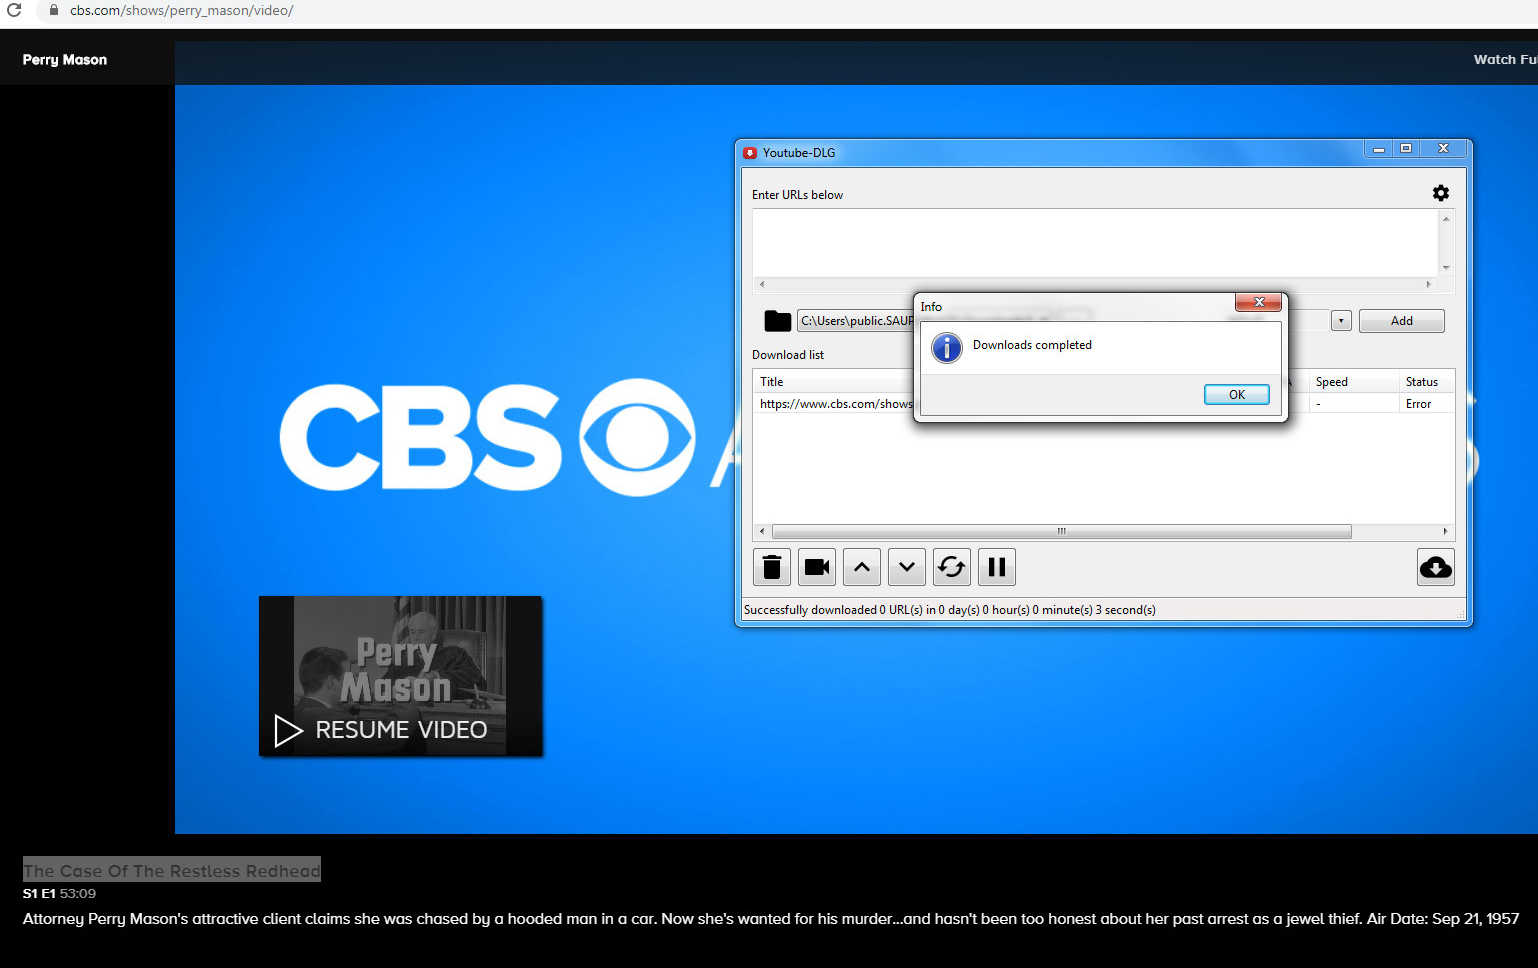Reload the browser page
The height and width of the screenshot is (968, 1538).
[14, 10]
